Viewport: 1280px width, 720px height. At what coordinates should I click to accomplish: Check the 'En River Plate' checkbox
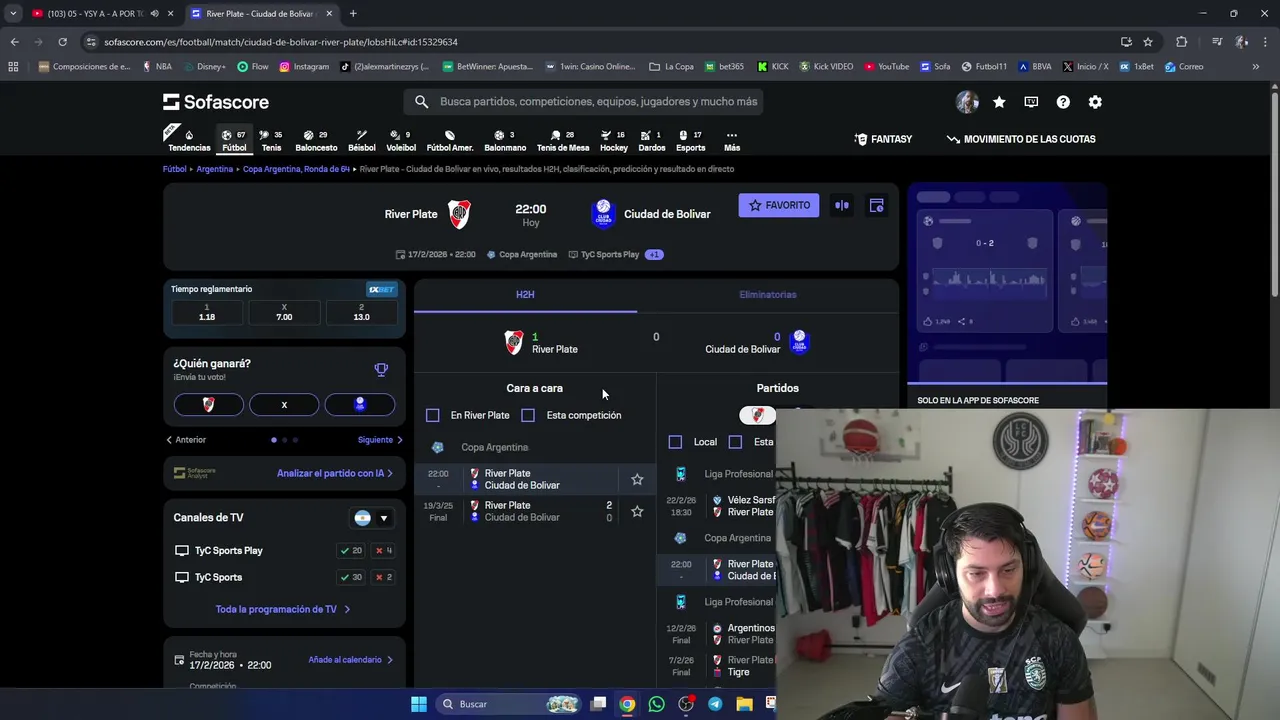click(433, 415)
